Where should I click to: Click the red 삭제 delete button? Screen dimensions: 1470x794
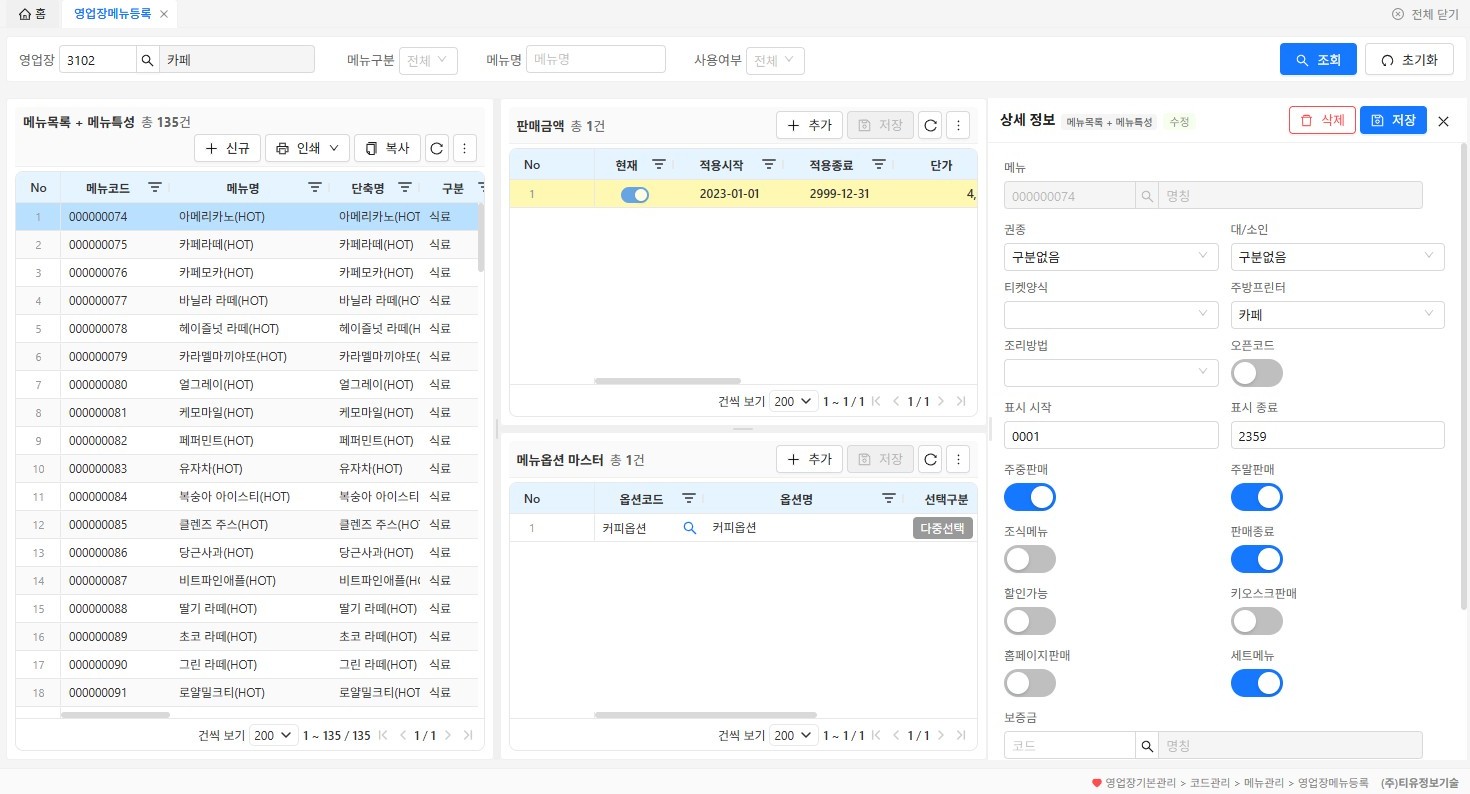pyautogui.click(x=1322, y=120)
